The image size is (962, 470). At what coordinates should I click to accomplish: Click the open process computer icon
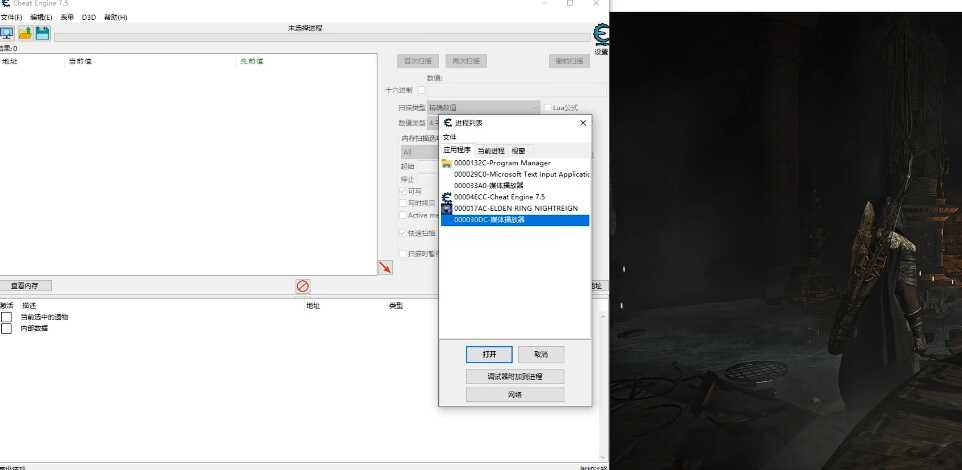(x=7, y=33)
